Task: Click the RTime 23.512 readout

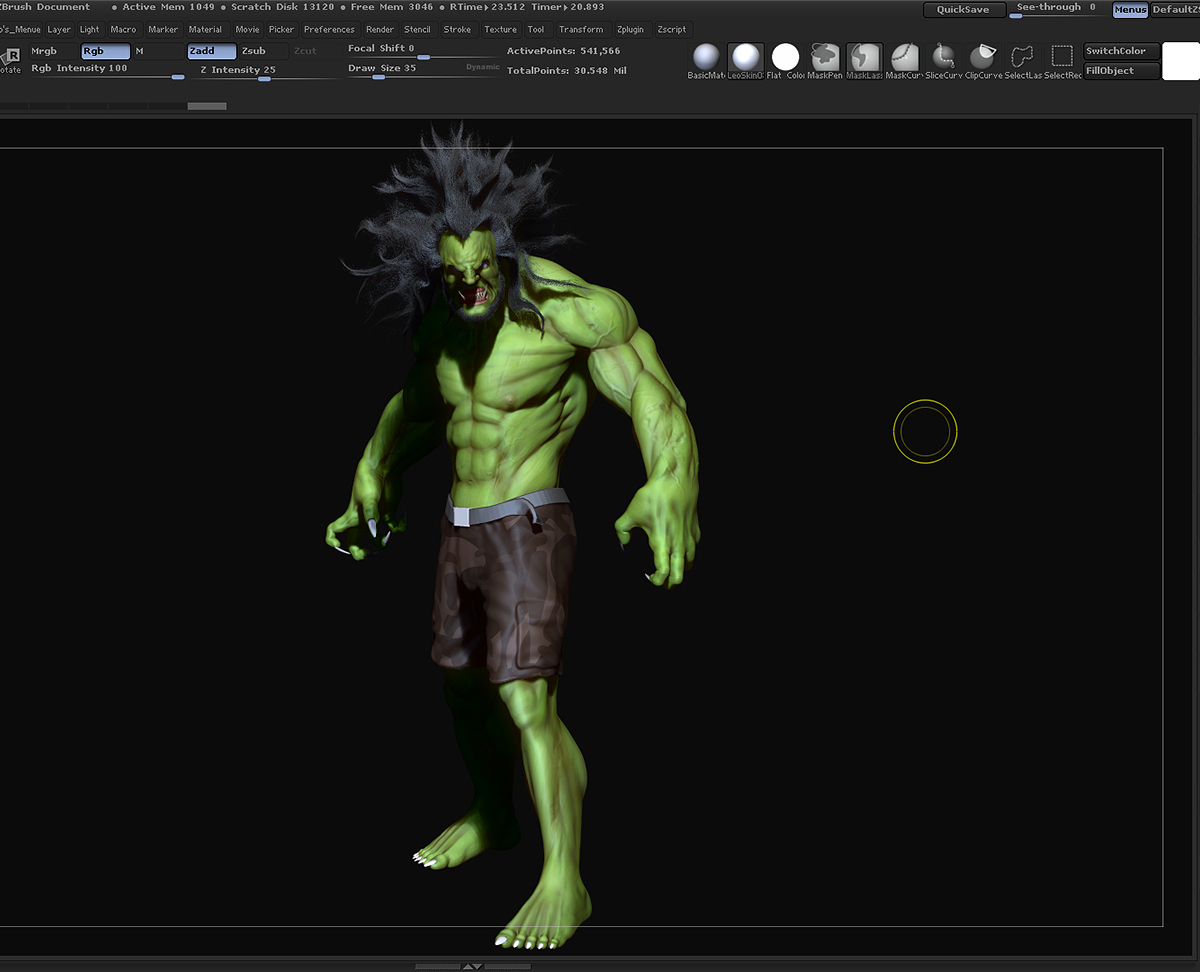Action: [488, 7]
